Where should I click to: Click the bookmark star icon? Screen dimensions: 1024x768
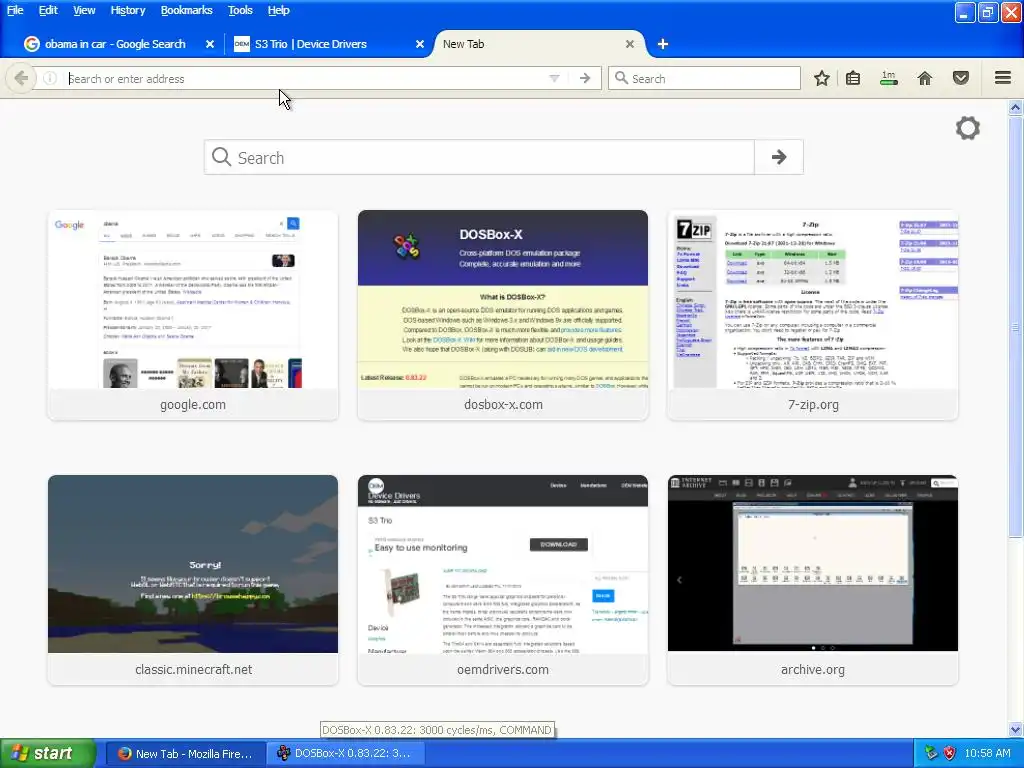tap(822, 78)
